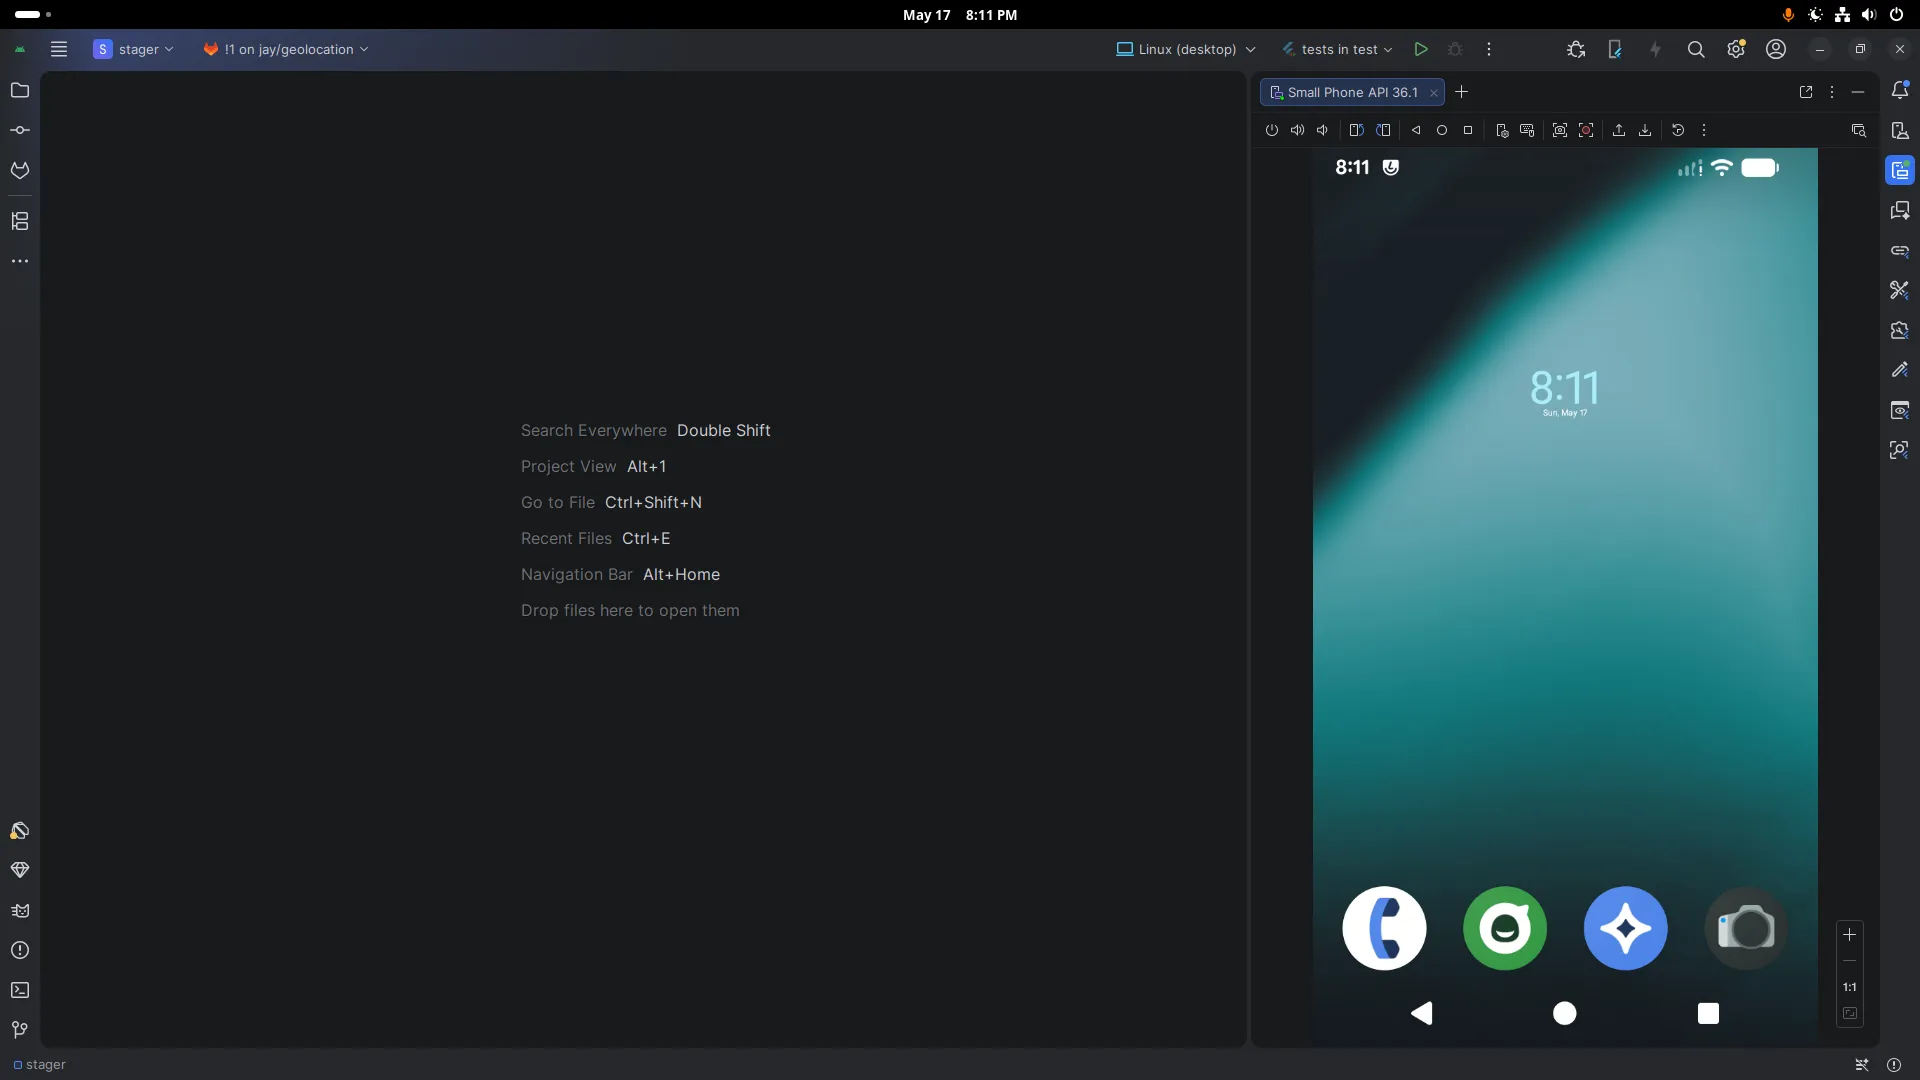Viewport: 1920px width, 1080px height.
Task: Open the Structure tool window
Action: tap(19, 221)
